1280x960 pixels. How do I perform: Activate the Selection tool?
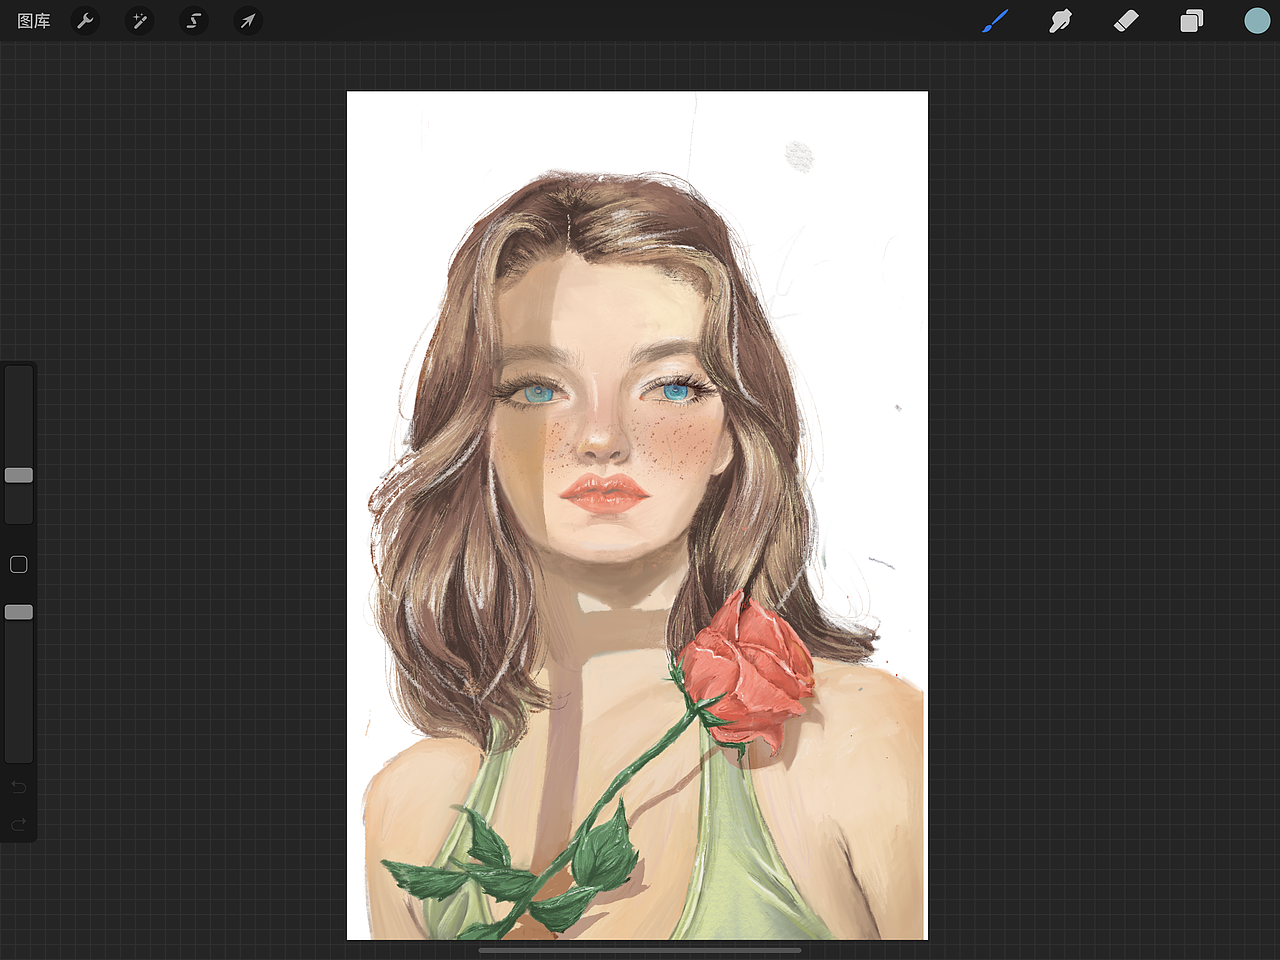pos(194,21)
